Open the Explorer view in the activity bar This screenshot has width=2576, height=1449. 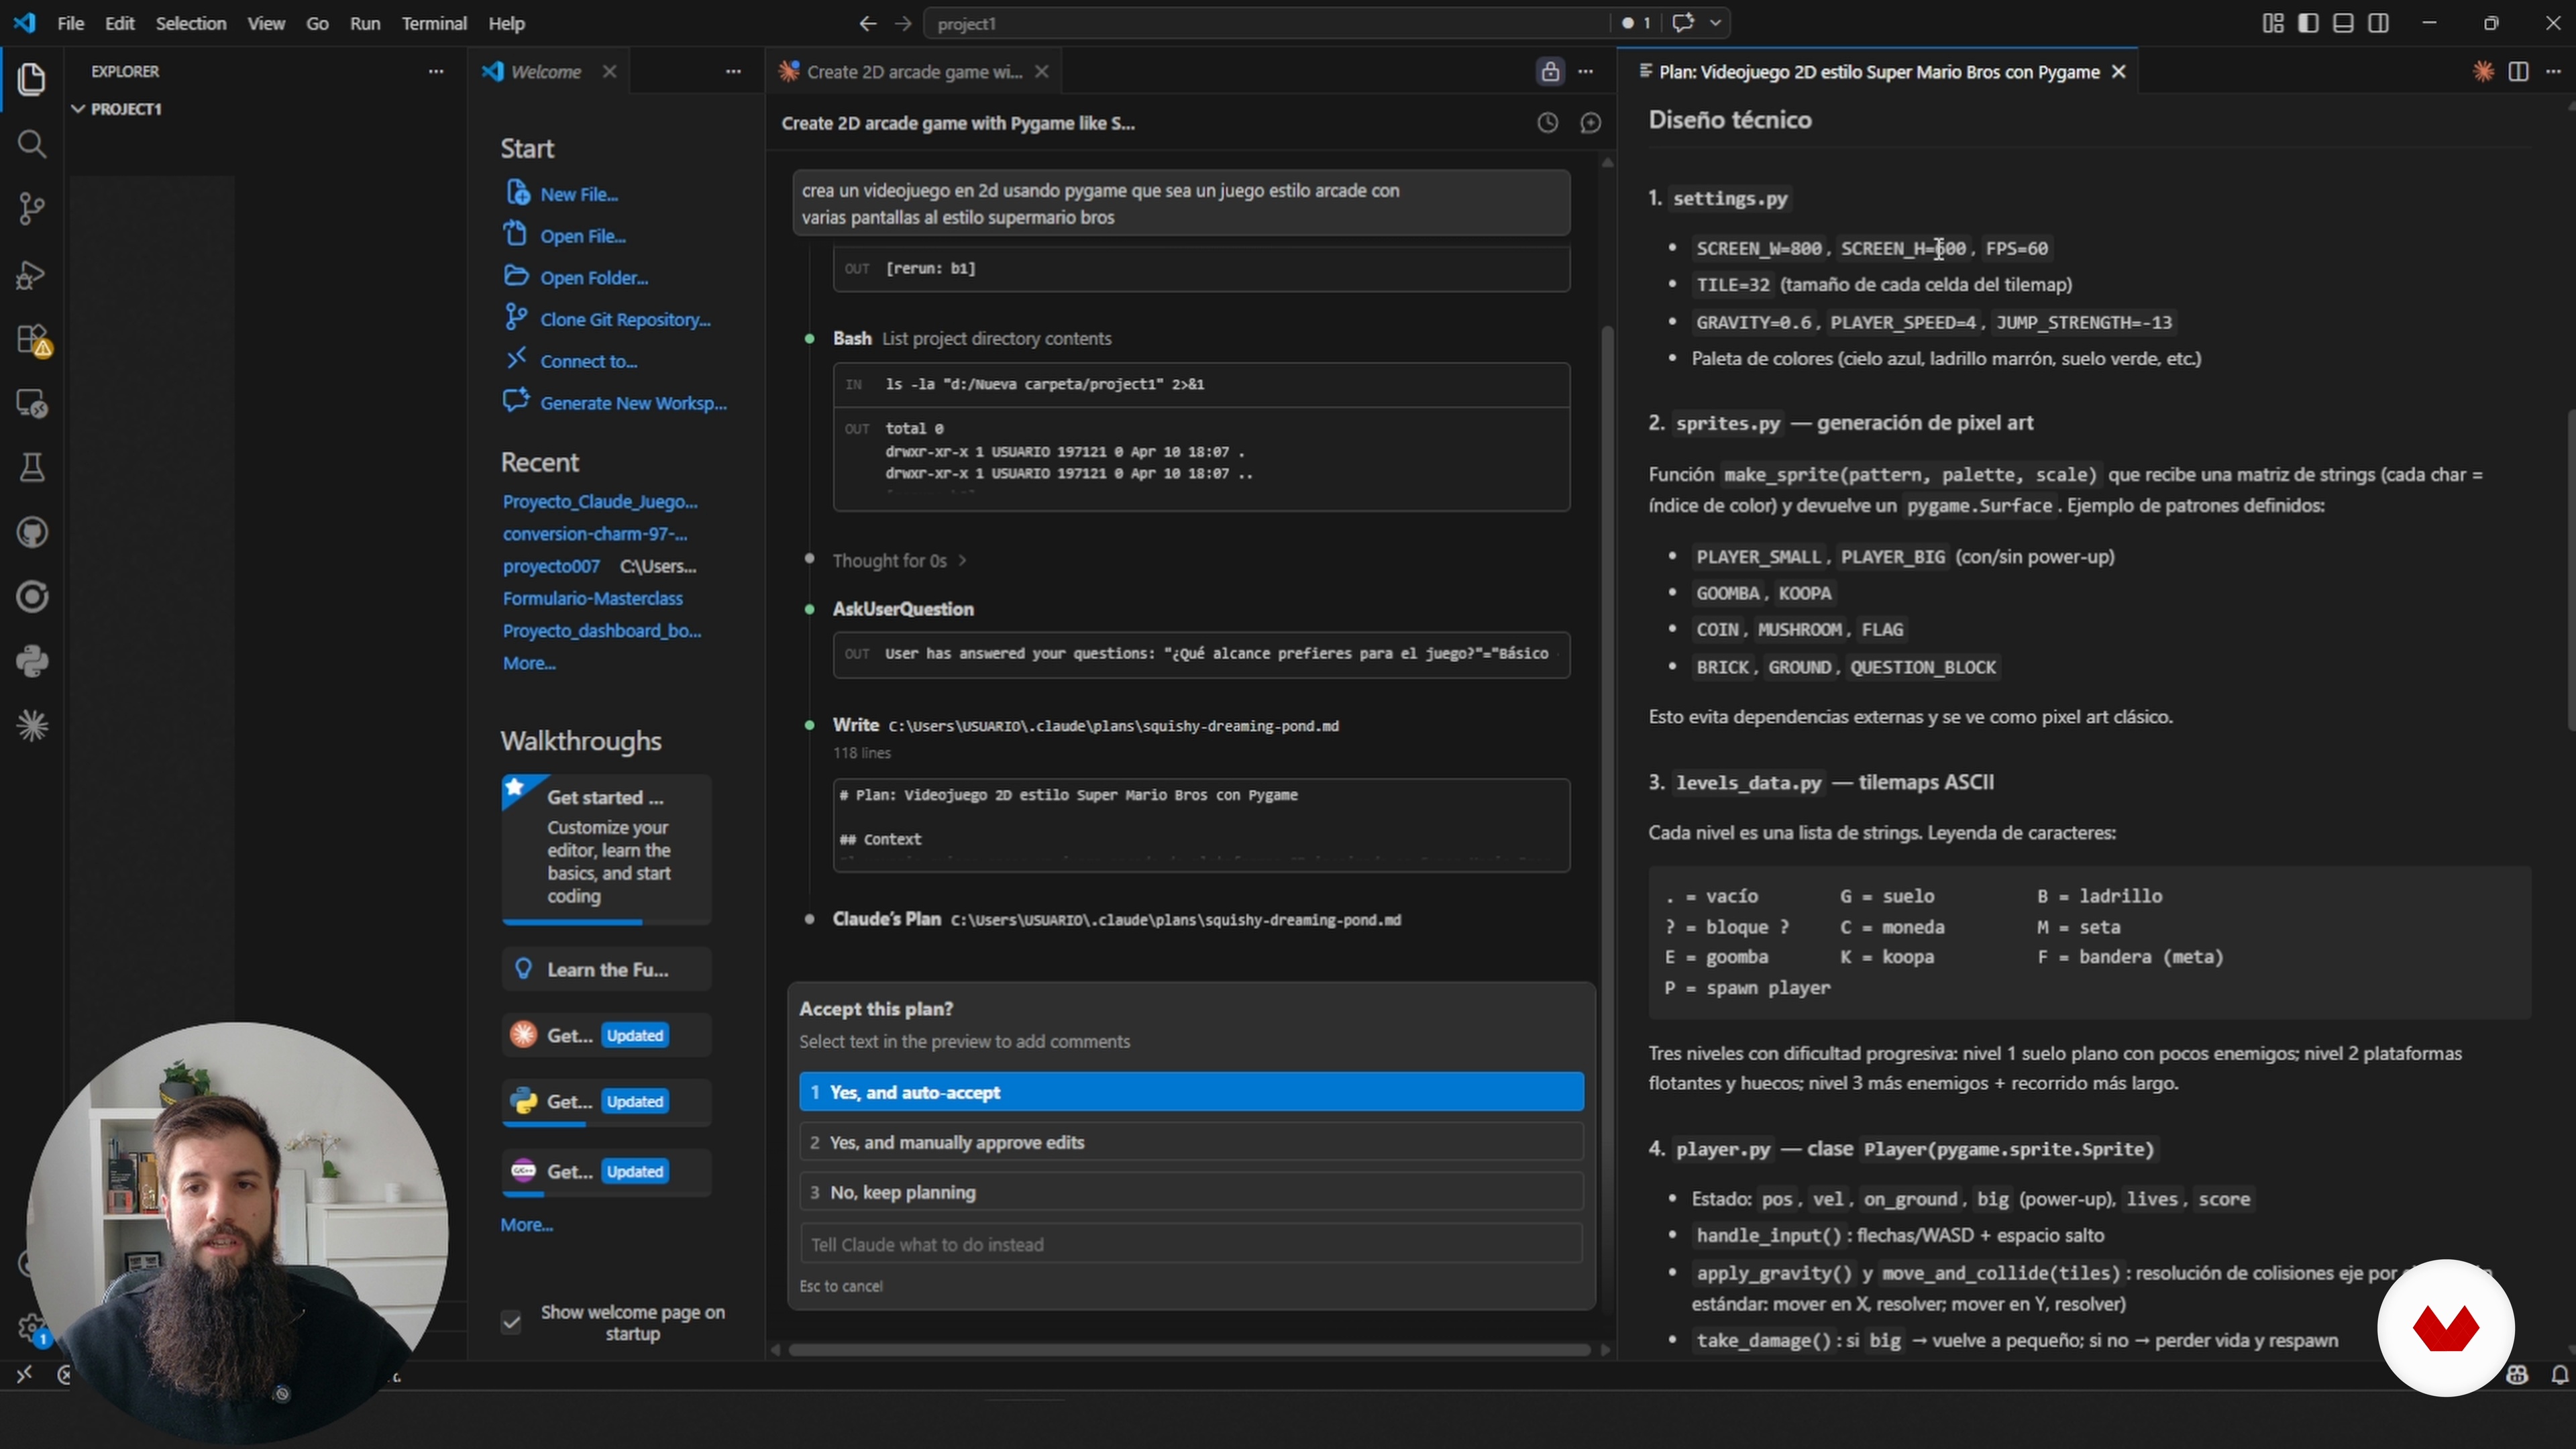[x=32, y=80]
